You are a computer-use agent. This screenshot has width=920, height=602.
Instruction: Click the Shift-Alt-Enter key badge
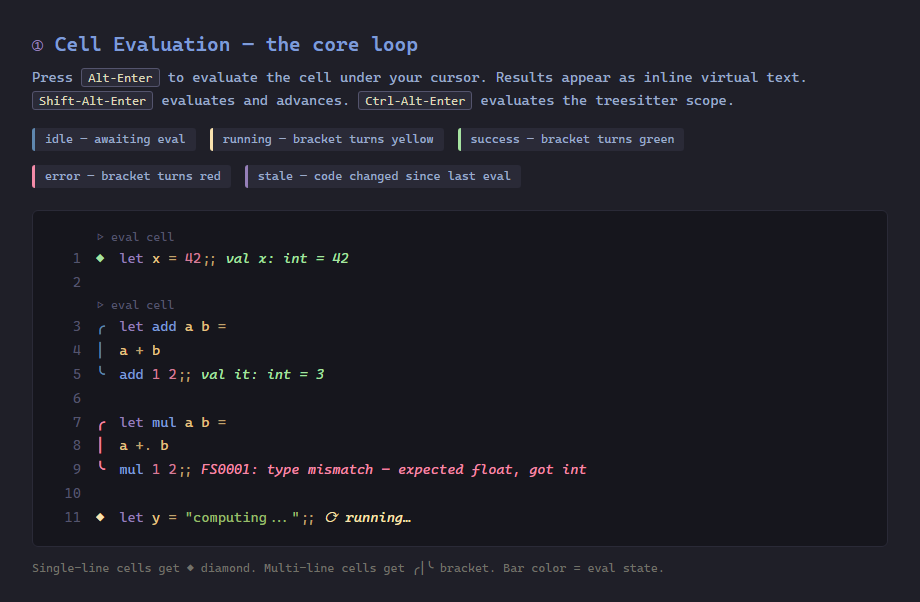point(92,100)
